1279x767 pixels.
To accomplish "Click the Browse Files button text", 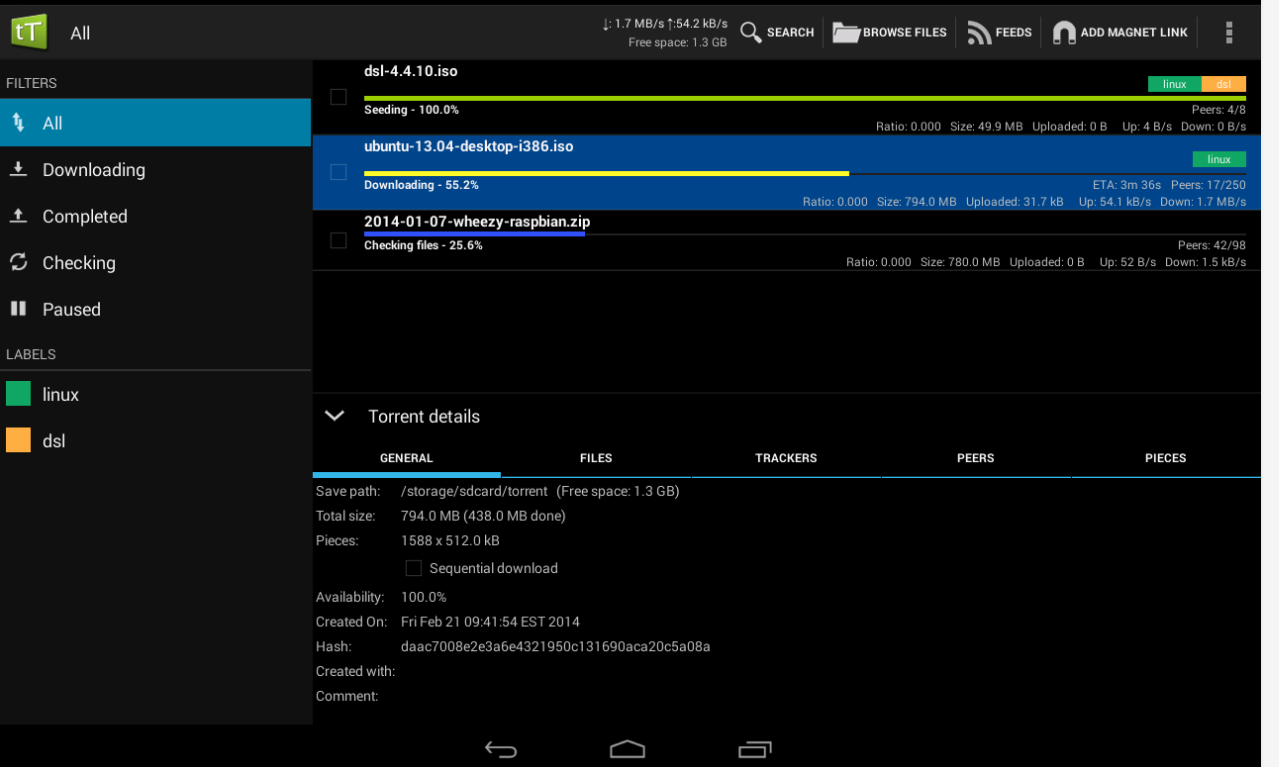I will pyautogui.click(x=904, y=33).
